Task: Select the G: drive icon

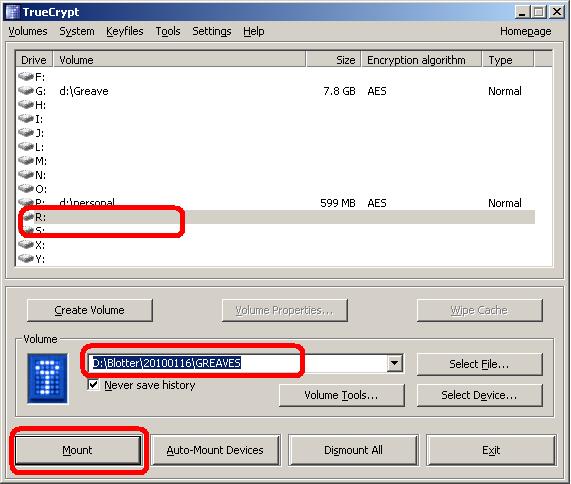Action: coord(26,90)
